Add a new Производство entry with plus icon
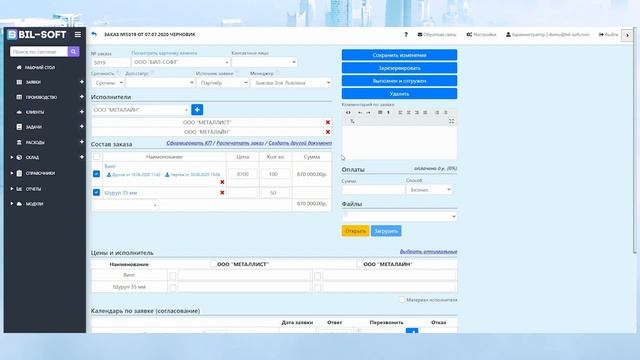This screenshot has height=360, width=640. [82, 97]
